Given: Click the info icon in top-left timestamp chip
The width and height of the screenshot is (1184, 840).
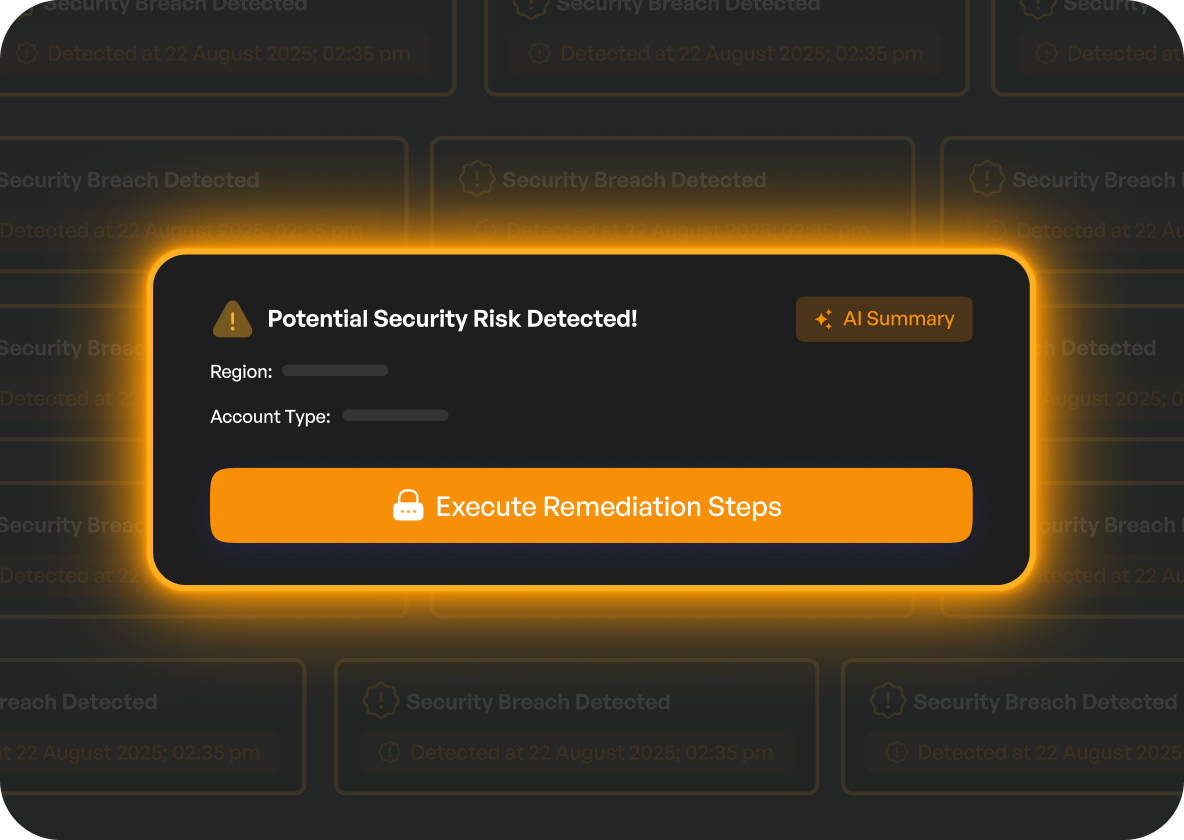Looking at the screenshot, I should tap(28, 53).
